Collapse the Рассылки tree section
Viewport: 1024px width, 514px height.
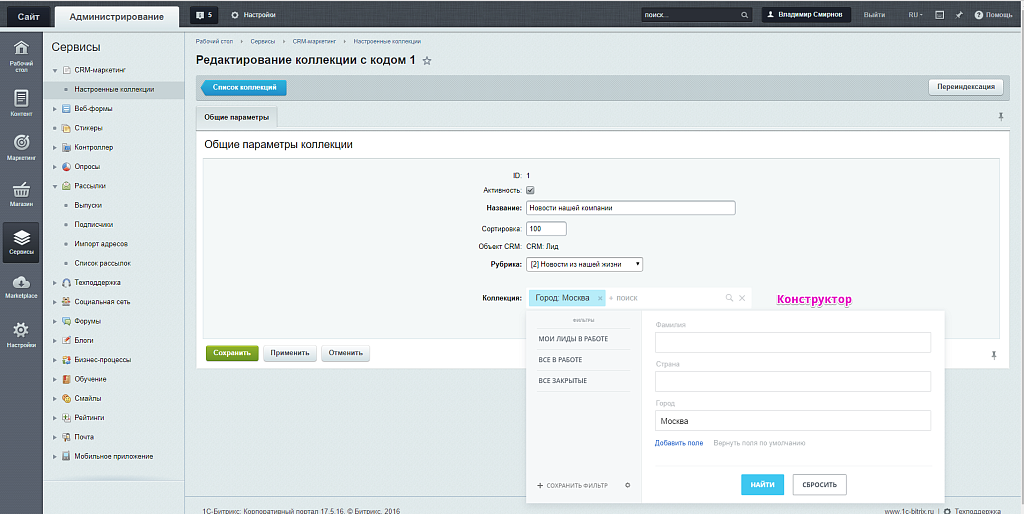[x=55, y=186]
